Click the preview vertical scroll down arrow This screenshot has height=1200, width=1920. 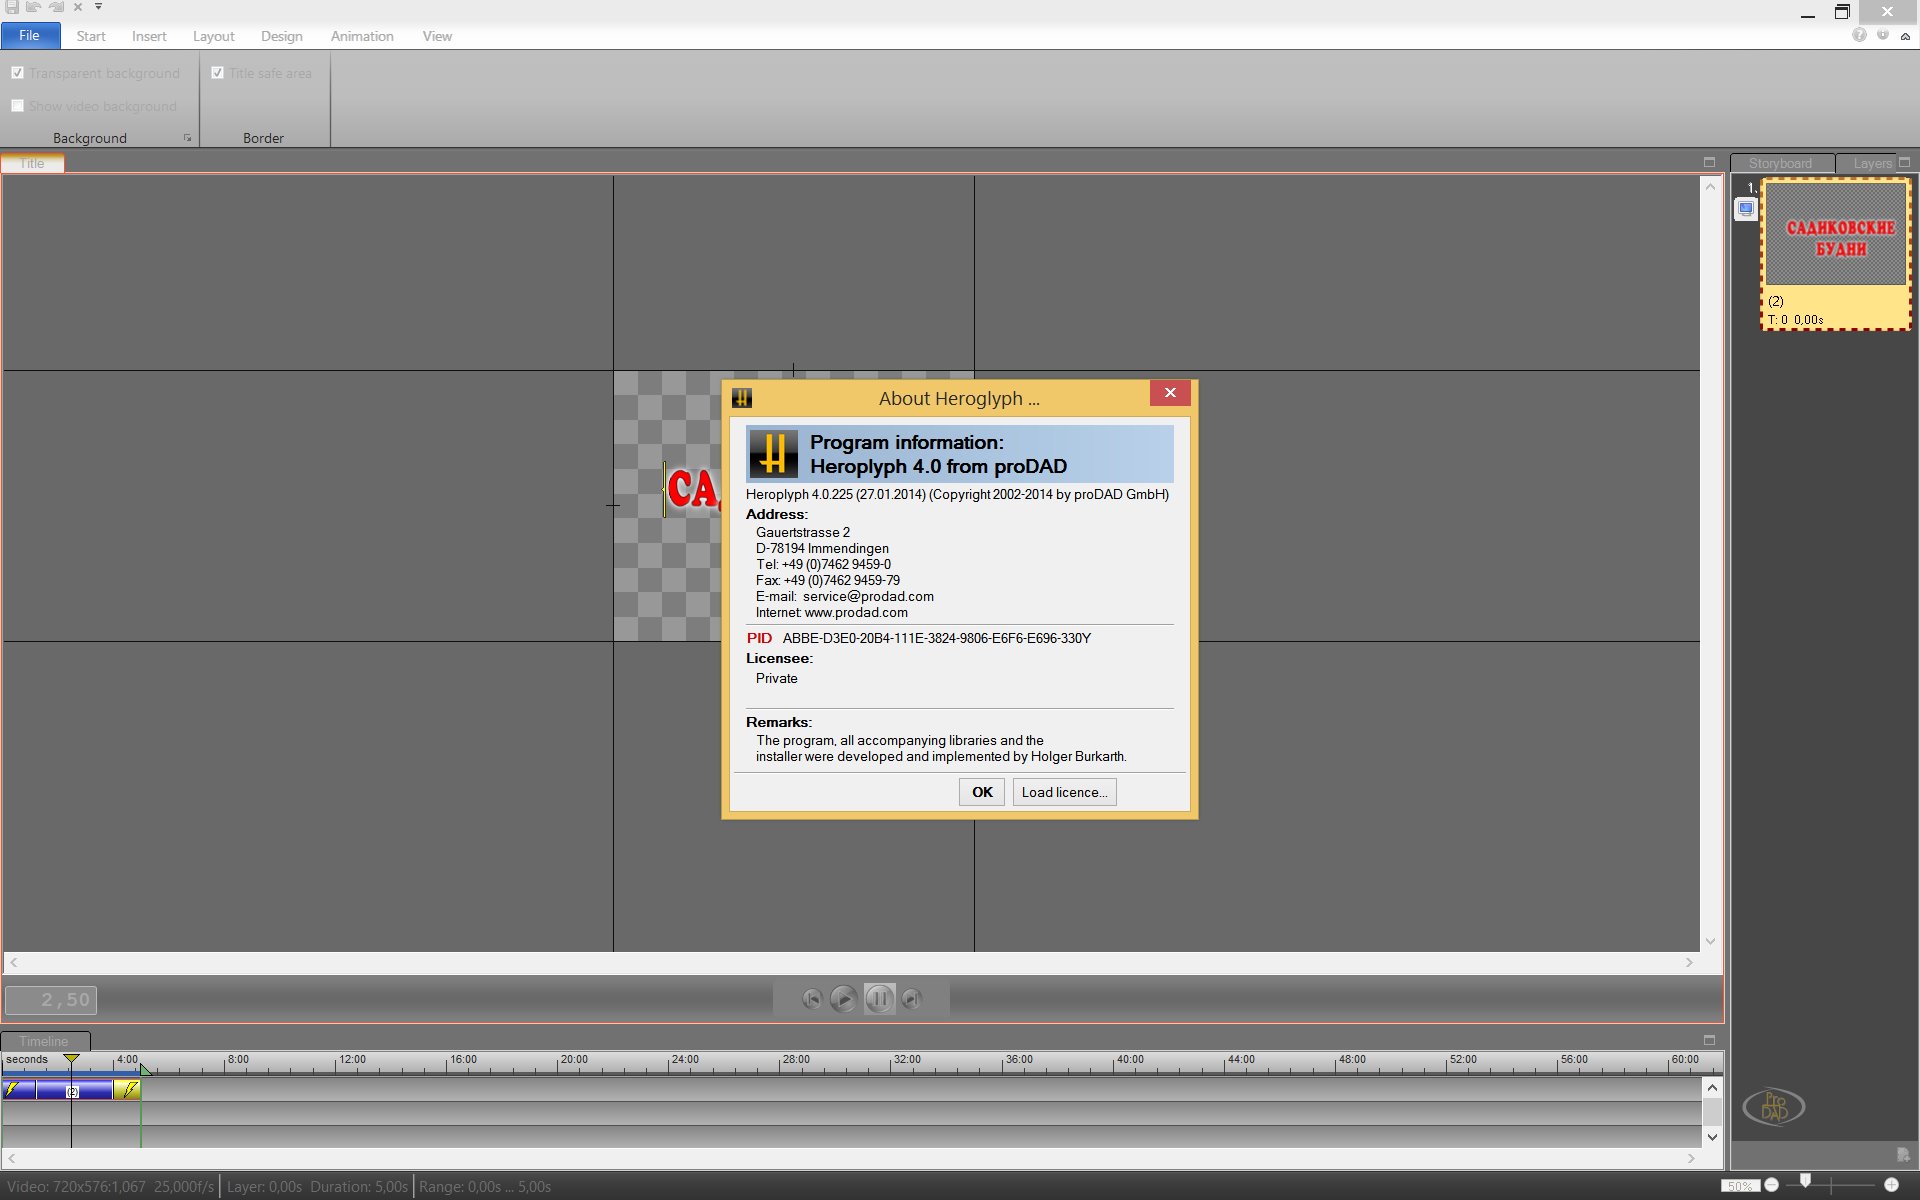[1710, 942]
